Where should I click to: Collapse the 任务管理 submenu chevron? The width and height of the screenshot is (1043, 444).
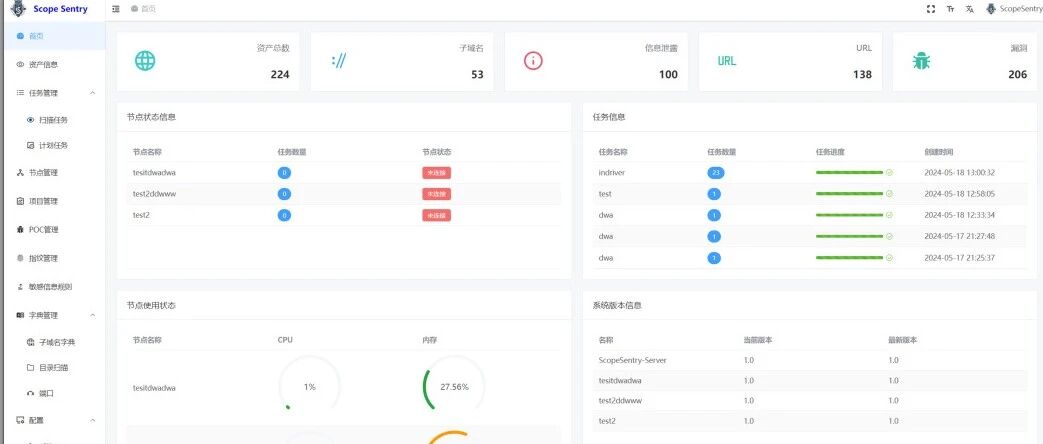click(92, 93)
